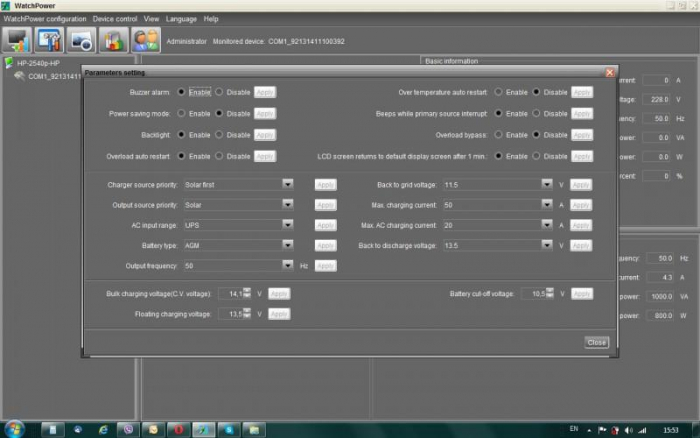Select HP-2540p-HP tree node
Viewport: 700px width, 438px height.
tap(38, 63)
